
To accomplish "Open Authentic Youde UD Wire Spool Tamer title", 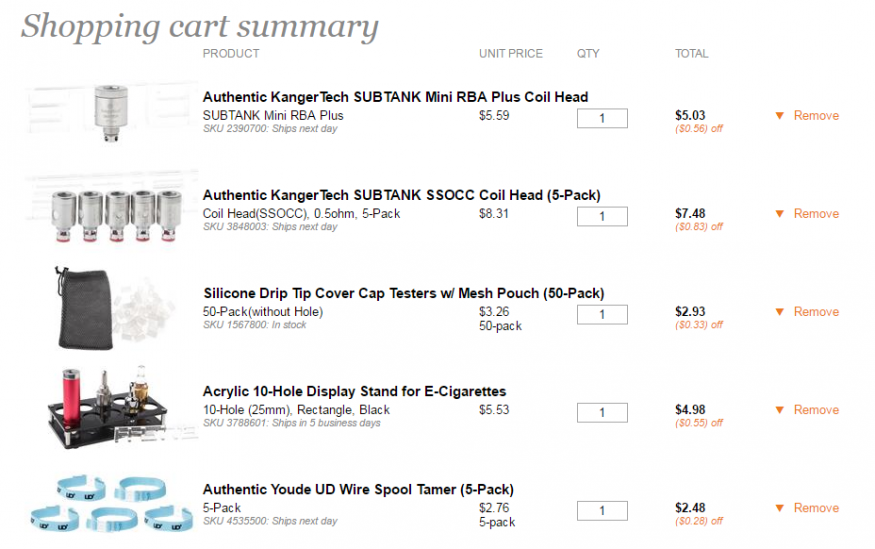I will [x=358, y=490].
